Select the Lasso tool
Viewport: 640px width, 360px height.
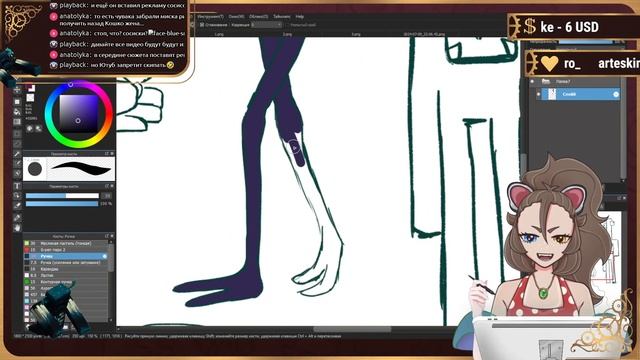tap(17, 143)
